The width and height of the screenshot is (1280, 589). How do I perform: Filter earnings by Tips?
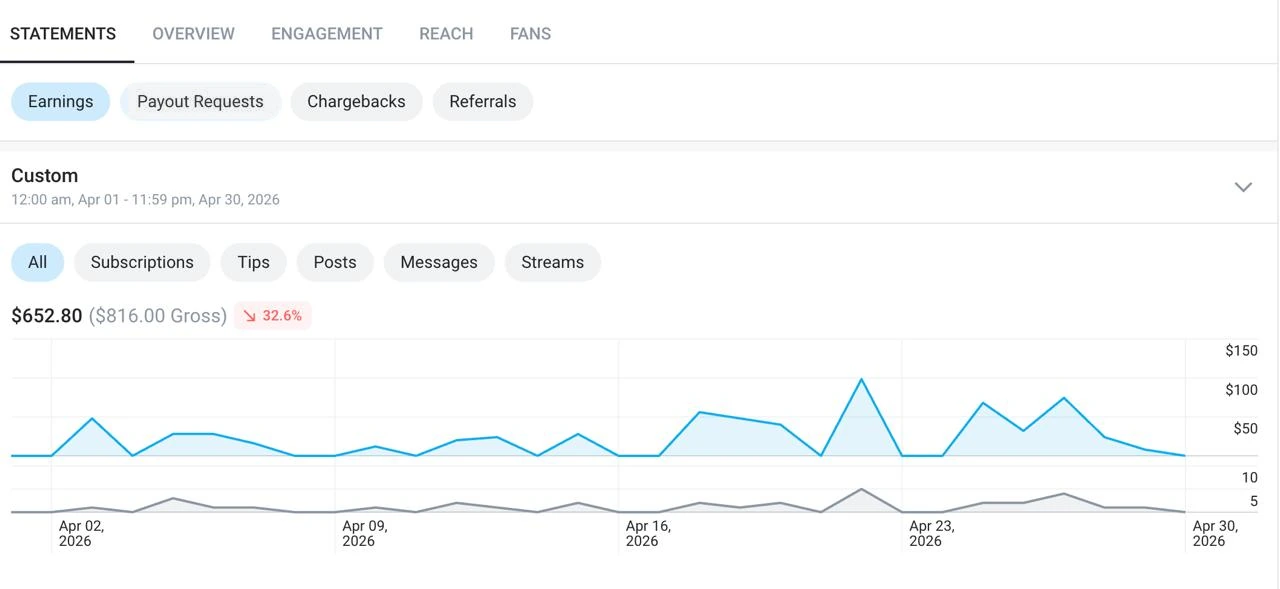coord(254,262)
